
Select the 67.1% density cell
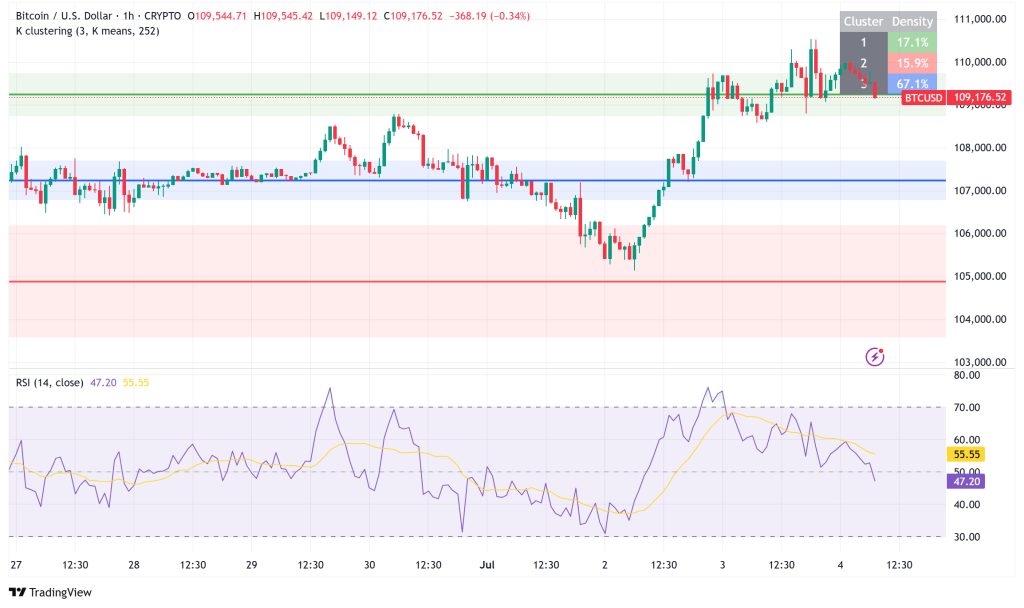(912, 84)
